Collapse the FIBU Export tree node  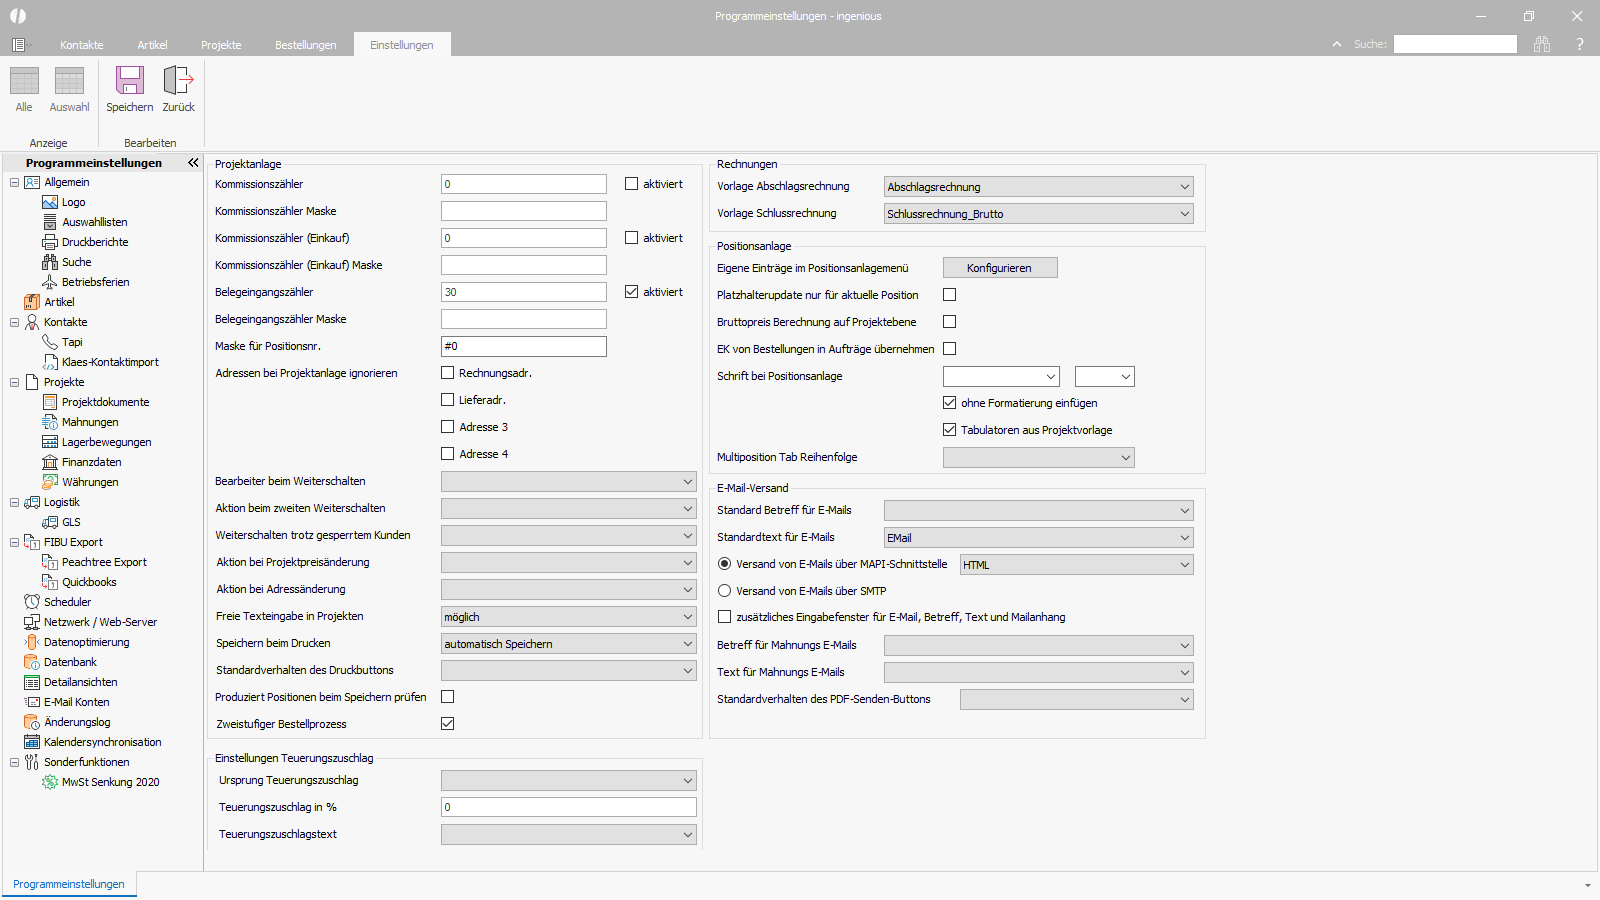pyautogui.click(x=14, y=542)
